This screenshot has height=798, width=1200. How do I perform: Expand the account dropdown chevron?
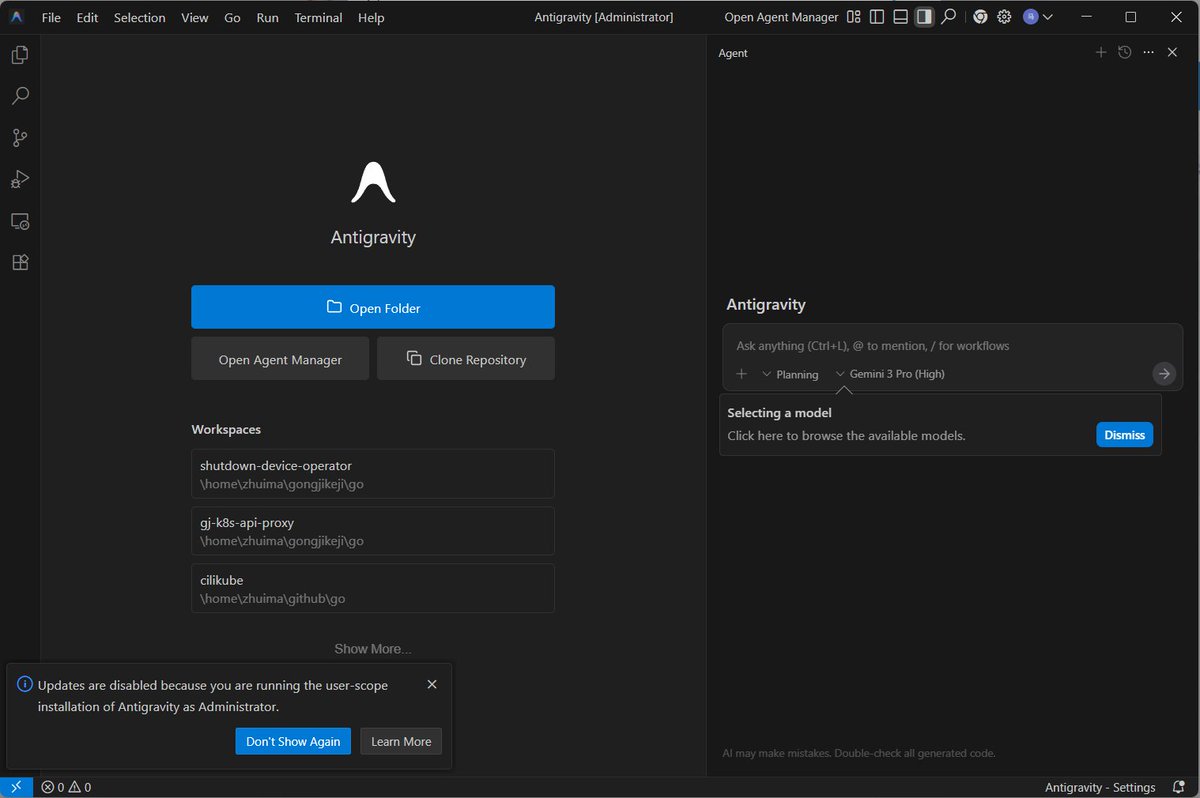(x=1047, y=17)
